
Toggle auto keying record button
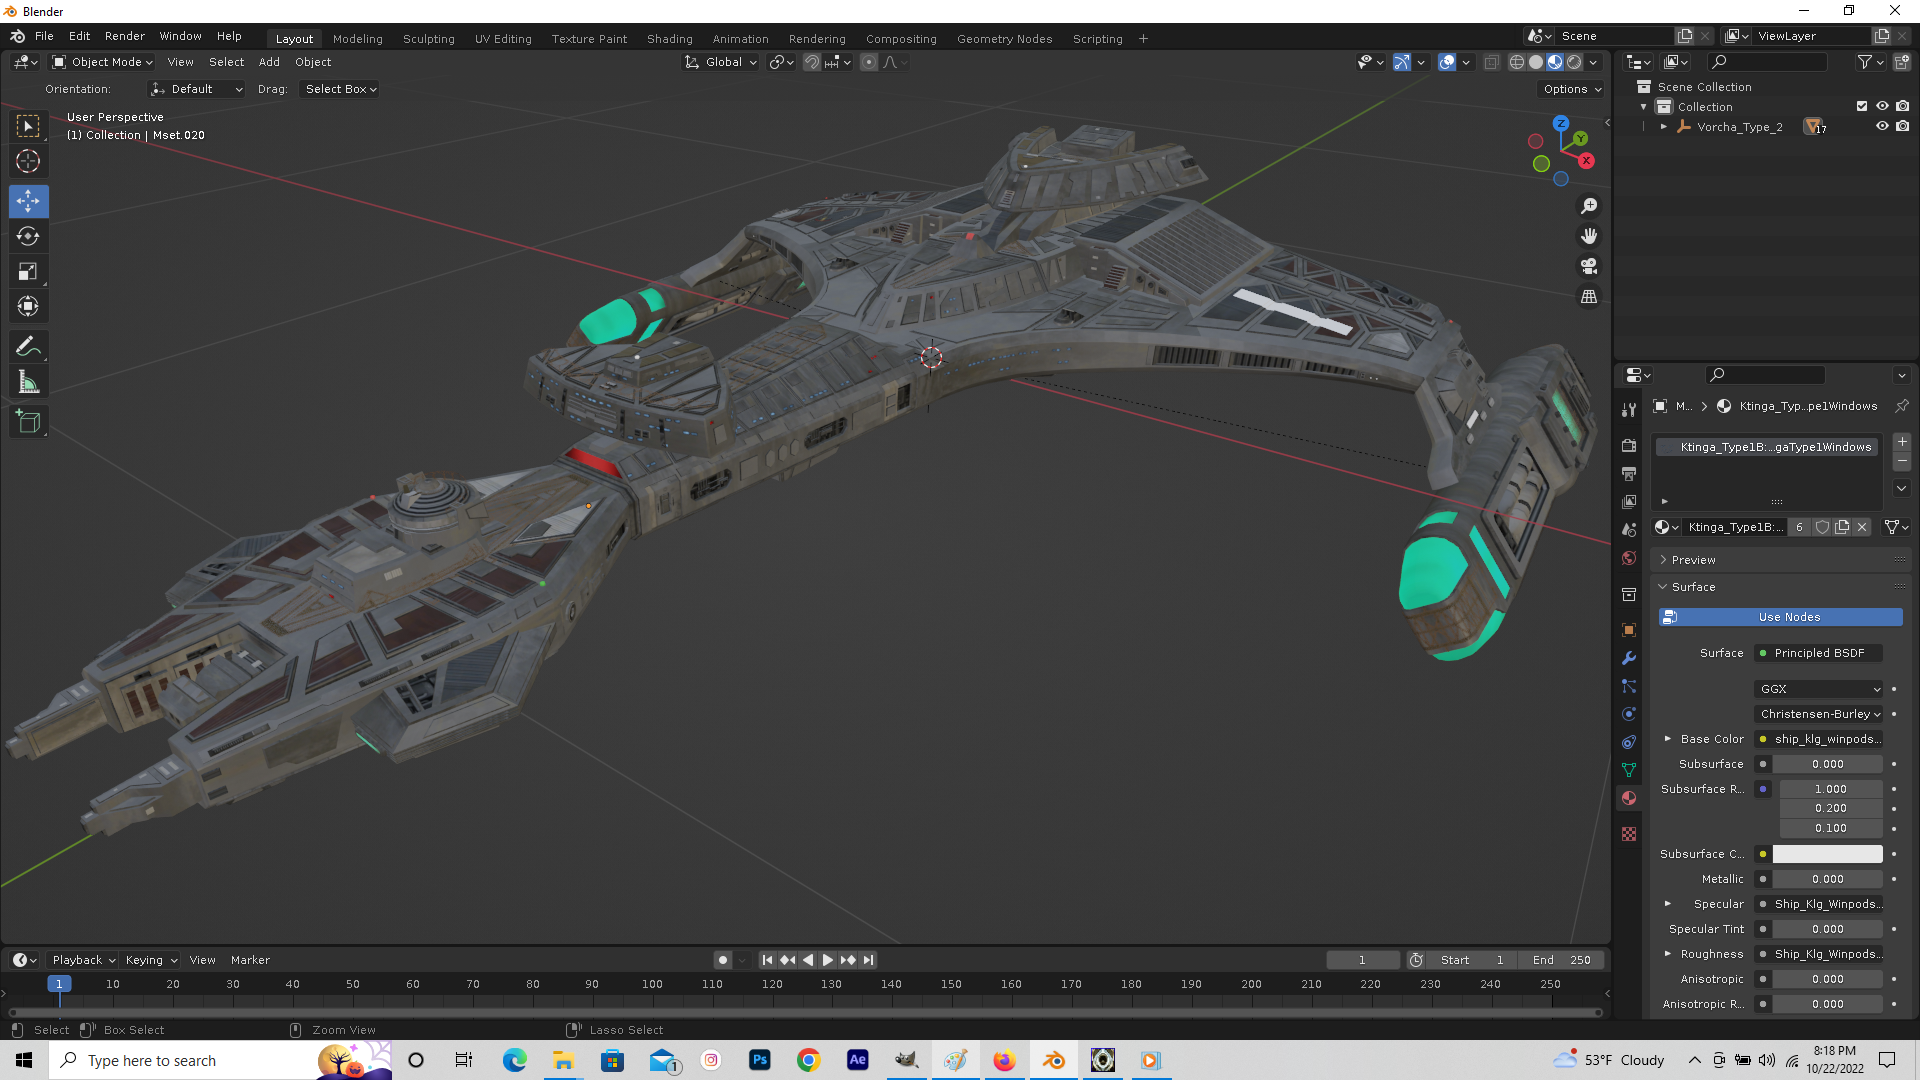click(723, 960)
